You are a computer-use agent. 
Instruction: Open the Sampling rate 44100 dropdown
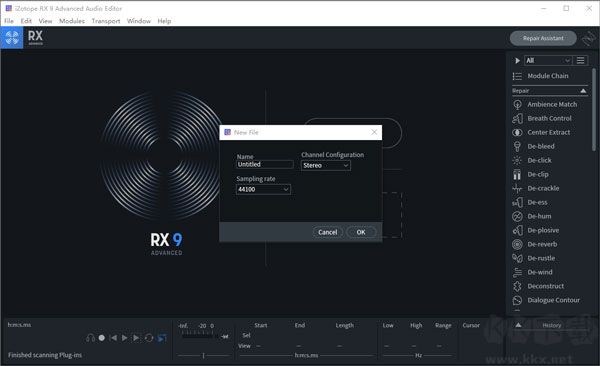pyautogui.click(x=263, y=189)
